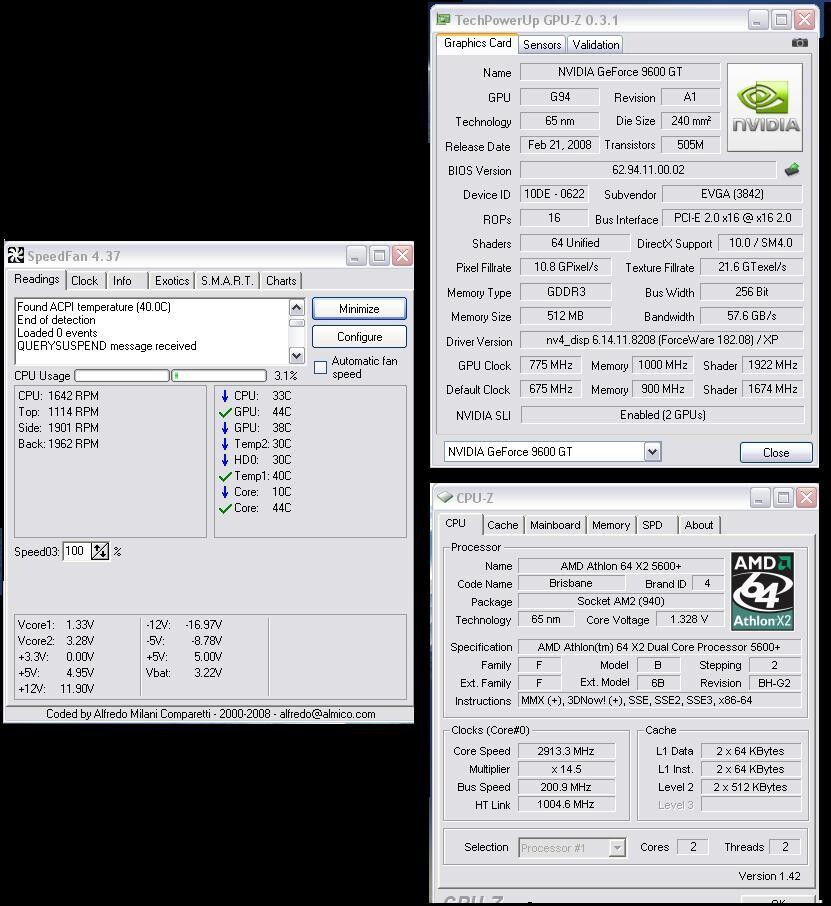The image size is (831, 906).
Task: Switch to the Sensors tab in GPU-Z
Action: [541, 44]
